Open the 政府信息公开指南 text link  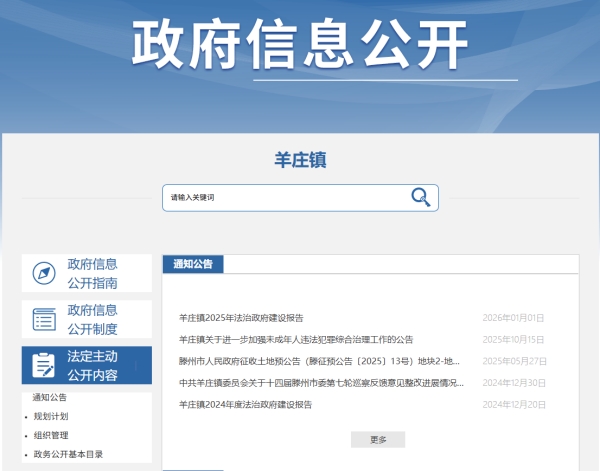point(93,273)
